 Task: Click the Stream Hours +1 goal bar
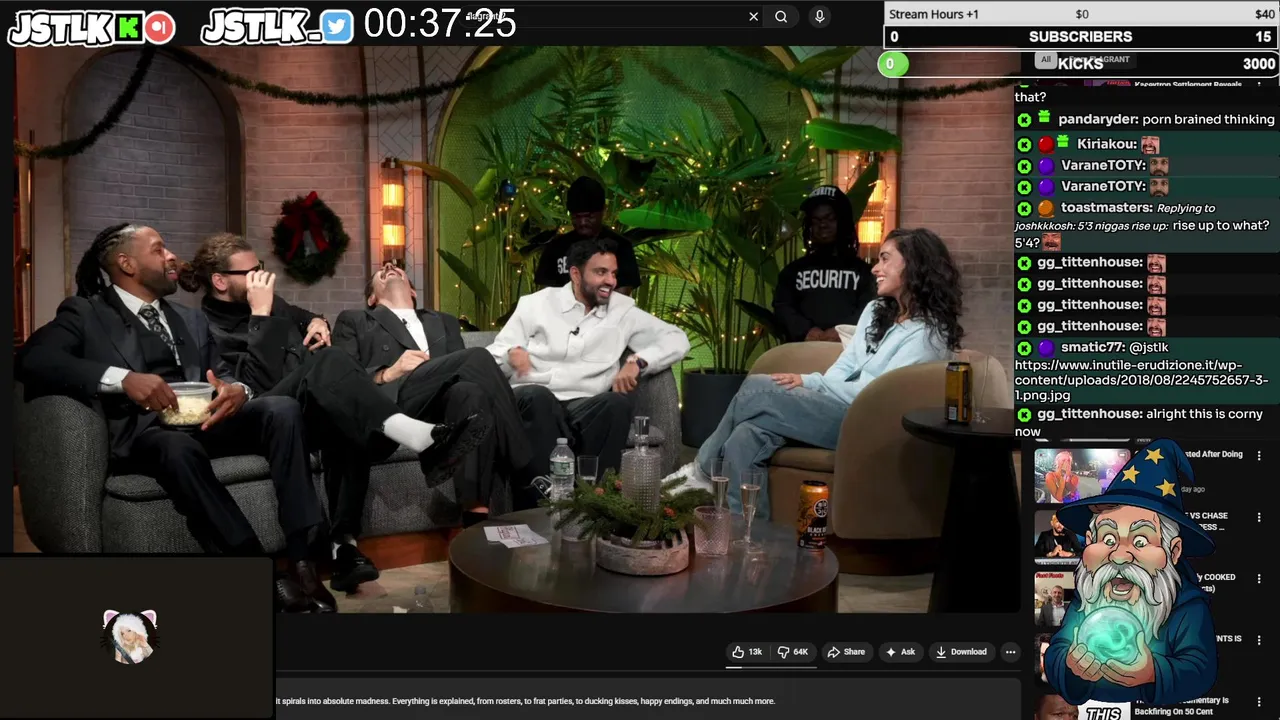1081,14
